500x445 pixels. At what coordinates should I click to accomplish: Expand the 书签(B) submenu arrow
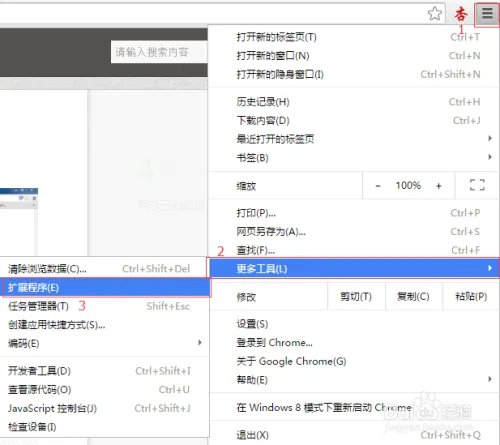point(490,157)
